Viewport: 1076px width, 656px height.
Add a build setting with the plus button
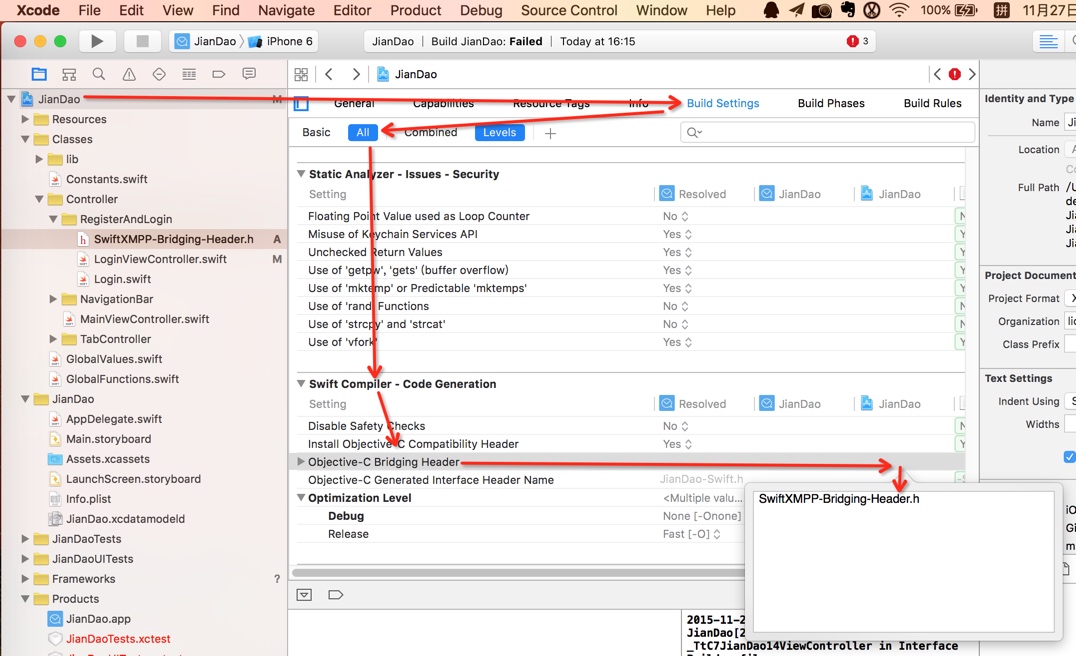550,133
